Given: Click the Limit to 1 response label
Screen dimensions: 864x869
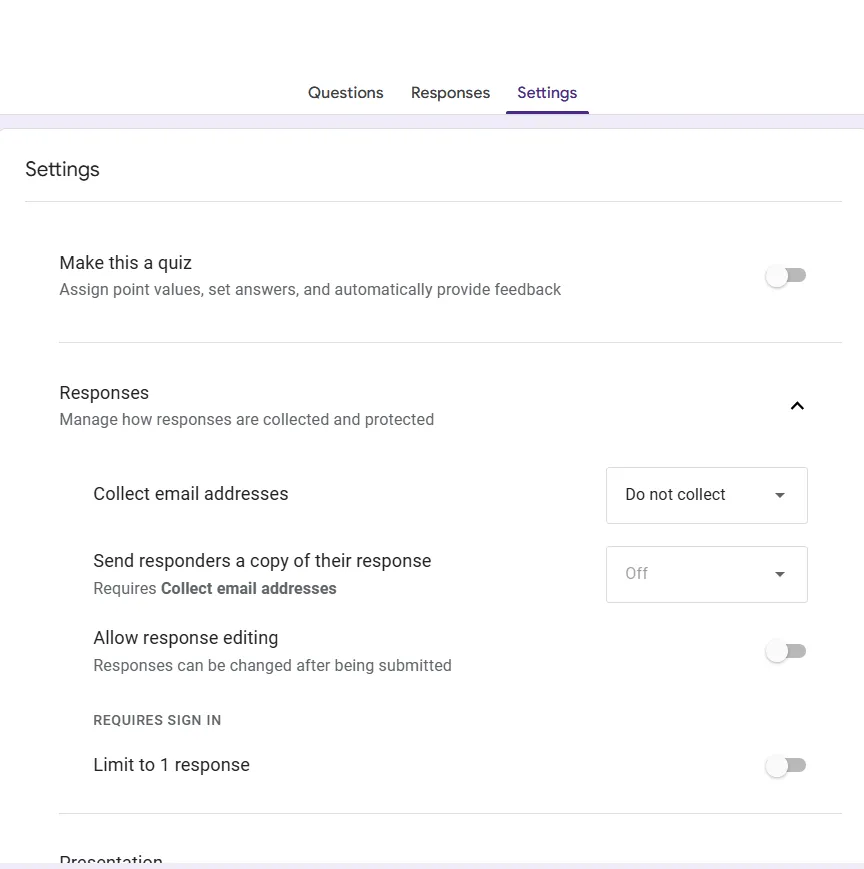Looking at the screenshot, I should [171, 765].
